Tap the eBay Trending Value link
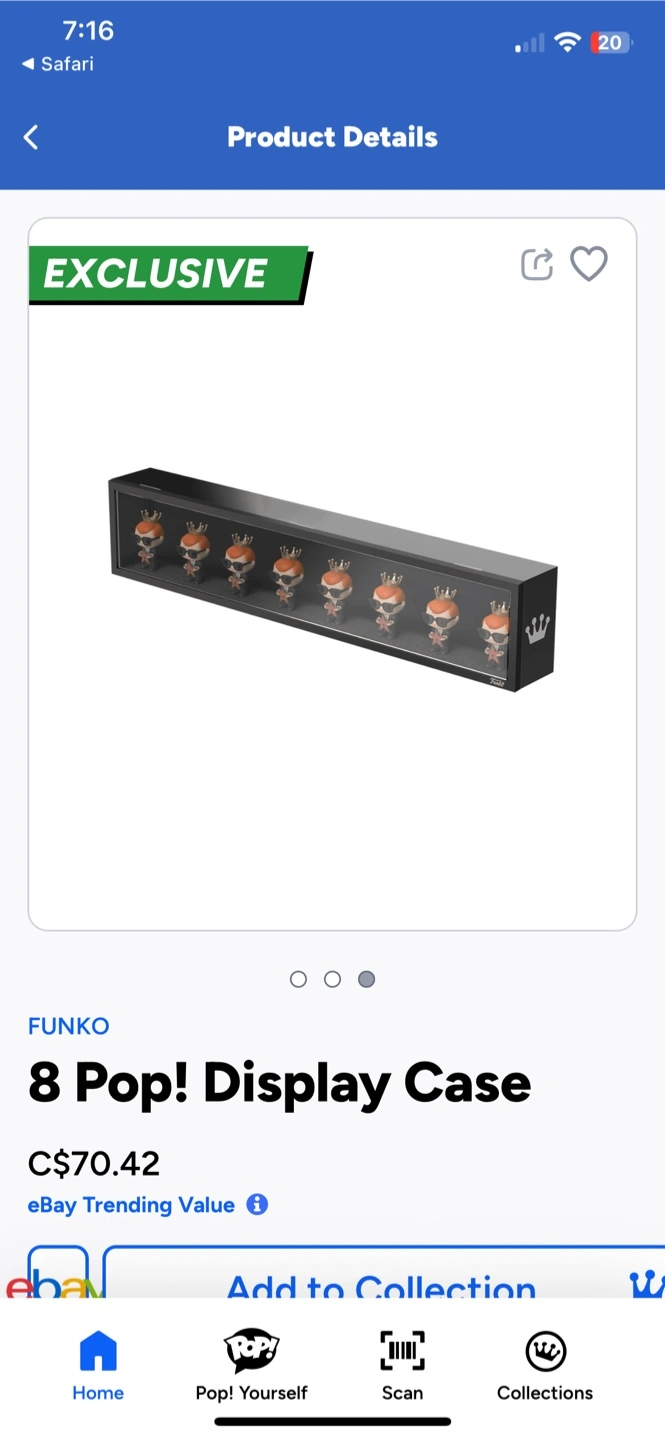 [131, 1205]
